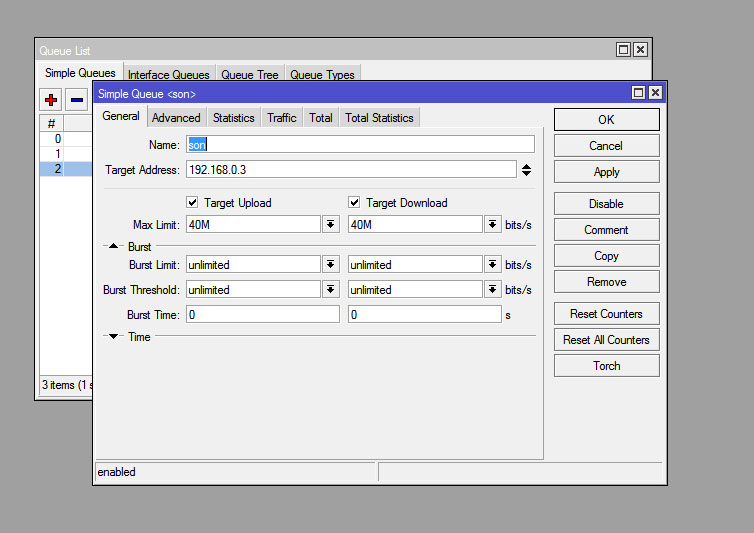
Task: Click the Target Address up-down arrows icon
Action: tap(526, 170)
